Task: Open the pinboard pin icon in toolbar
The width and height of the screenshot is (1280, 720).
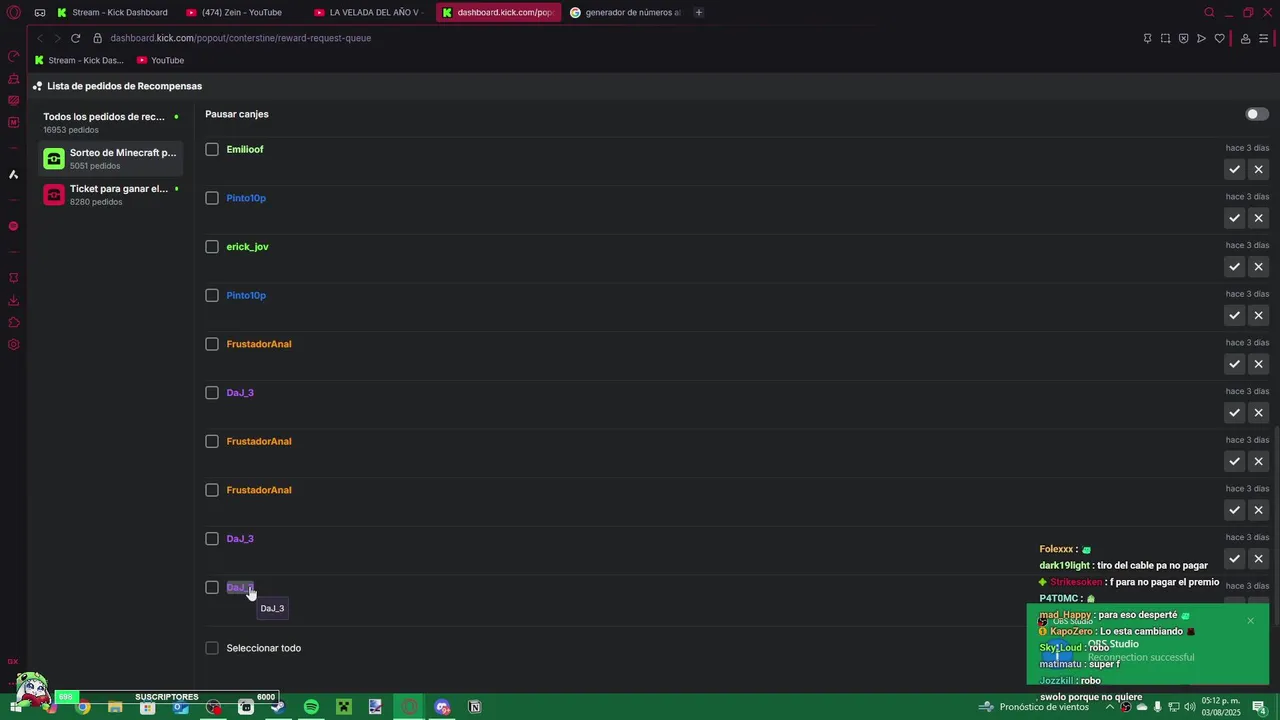Action: (x=1147, y=38)
